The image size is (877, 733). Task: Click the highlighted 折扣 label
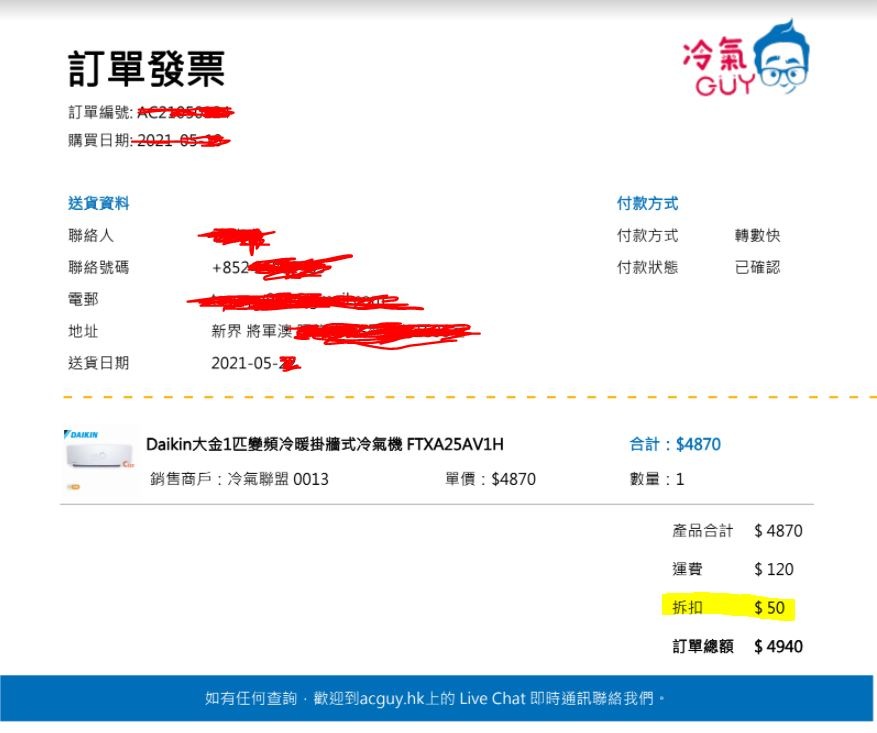click(x=687, y=607)
